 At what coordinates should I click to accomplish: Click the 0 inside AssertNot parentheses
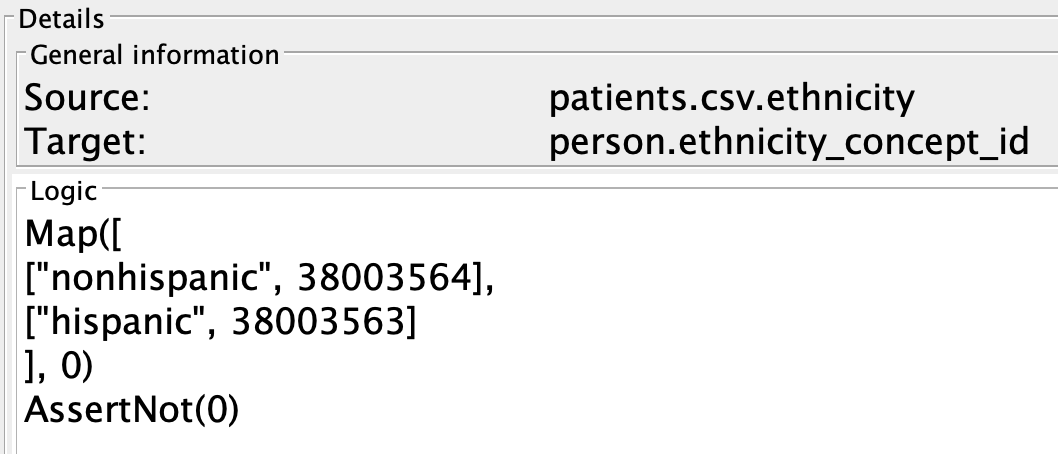pos(215,410)
